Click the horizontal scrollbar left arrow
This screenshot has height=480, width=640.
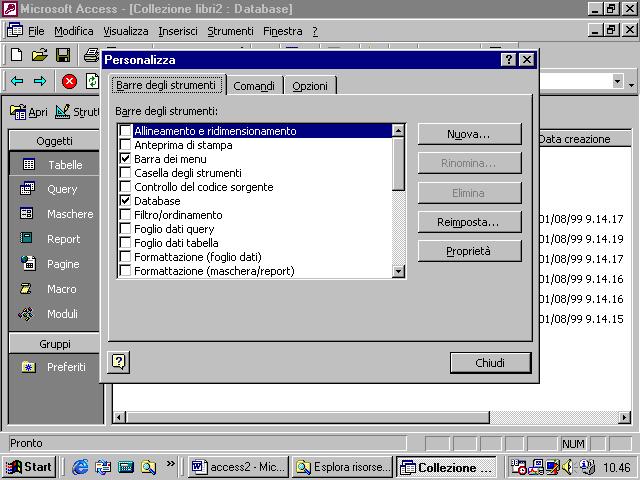(119, 417)
